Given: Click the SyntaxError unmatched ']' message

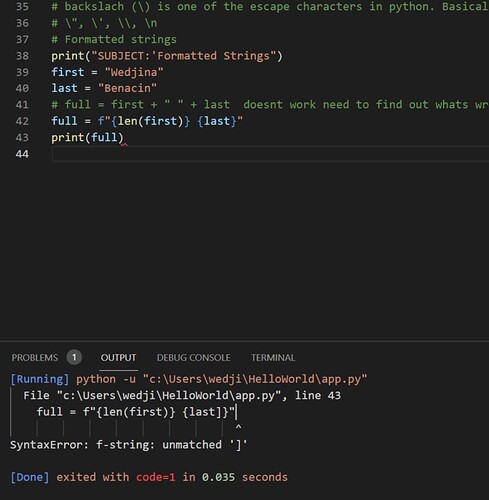Looking at the screenshot, I should [129, 445].
